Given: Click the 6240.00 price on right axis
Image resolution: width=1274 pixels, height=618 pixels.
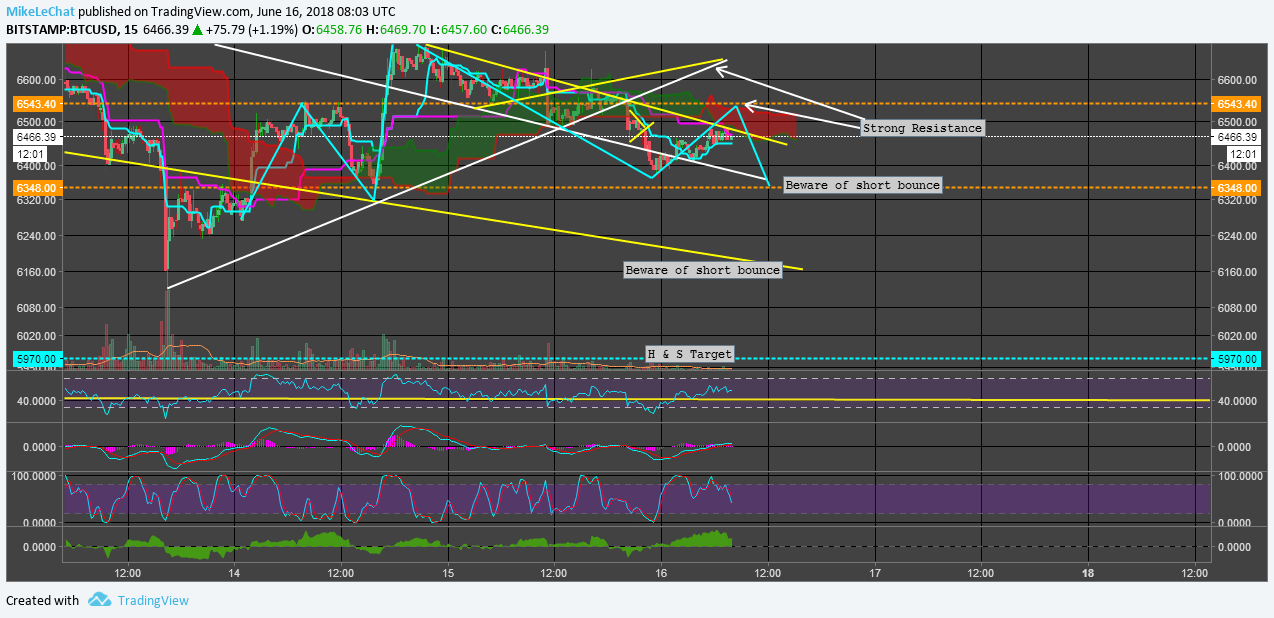Looking at the screenshot, I should point(1236,236).
